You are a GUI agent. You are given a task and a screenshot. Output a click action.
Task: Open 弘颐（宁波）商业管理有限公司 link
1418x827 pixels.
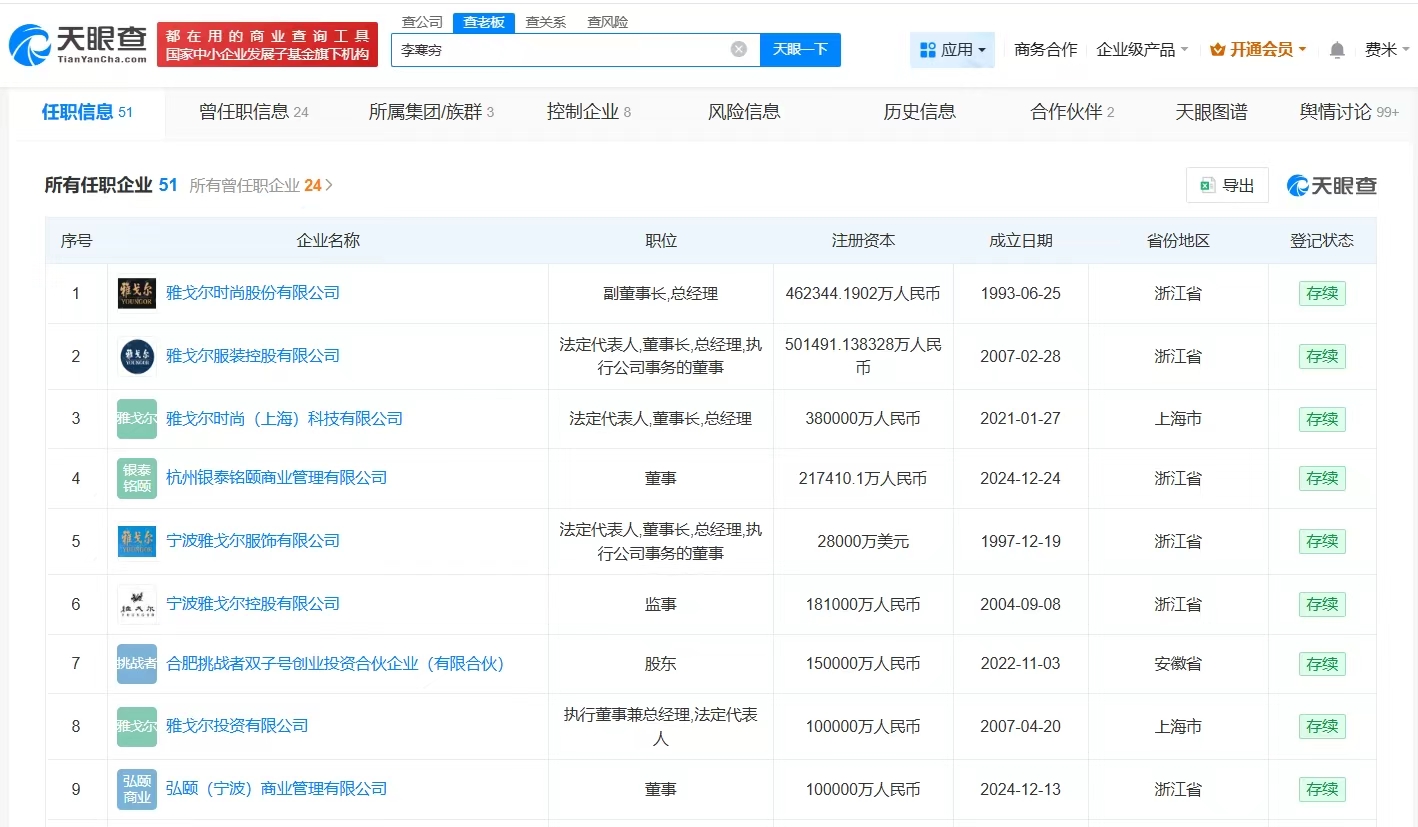pyautogui.click(x=277, y=789)
